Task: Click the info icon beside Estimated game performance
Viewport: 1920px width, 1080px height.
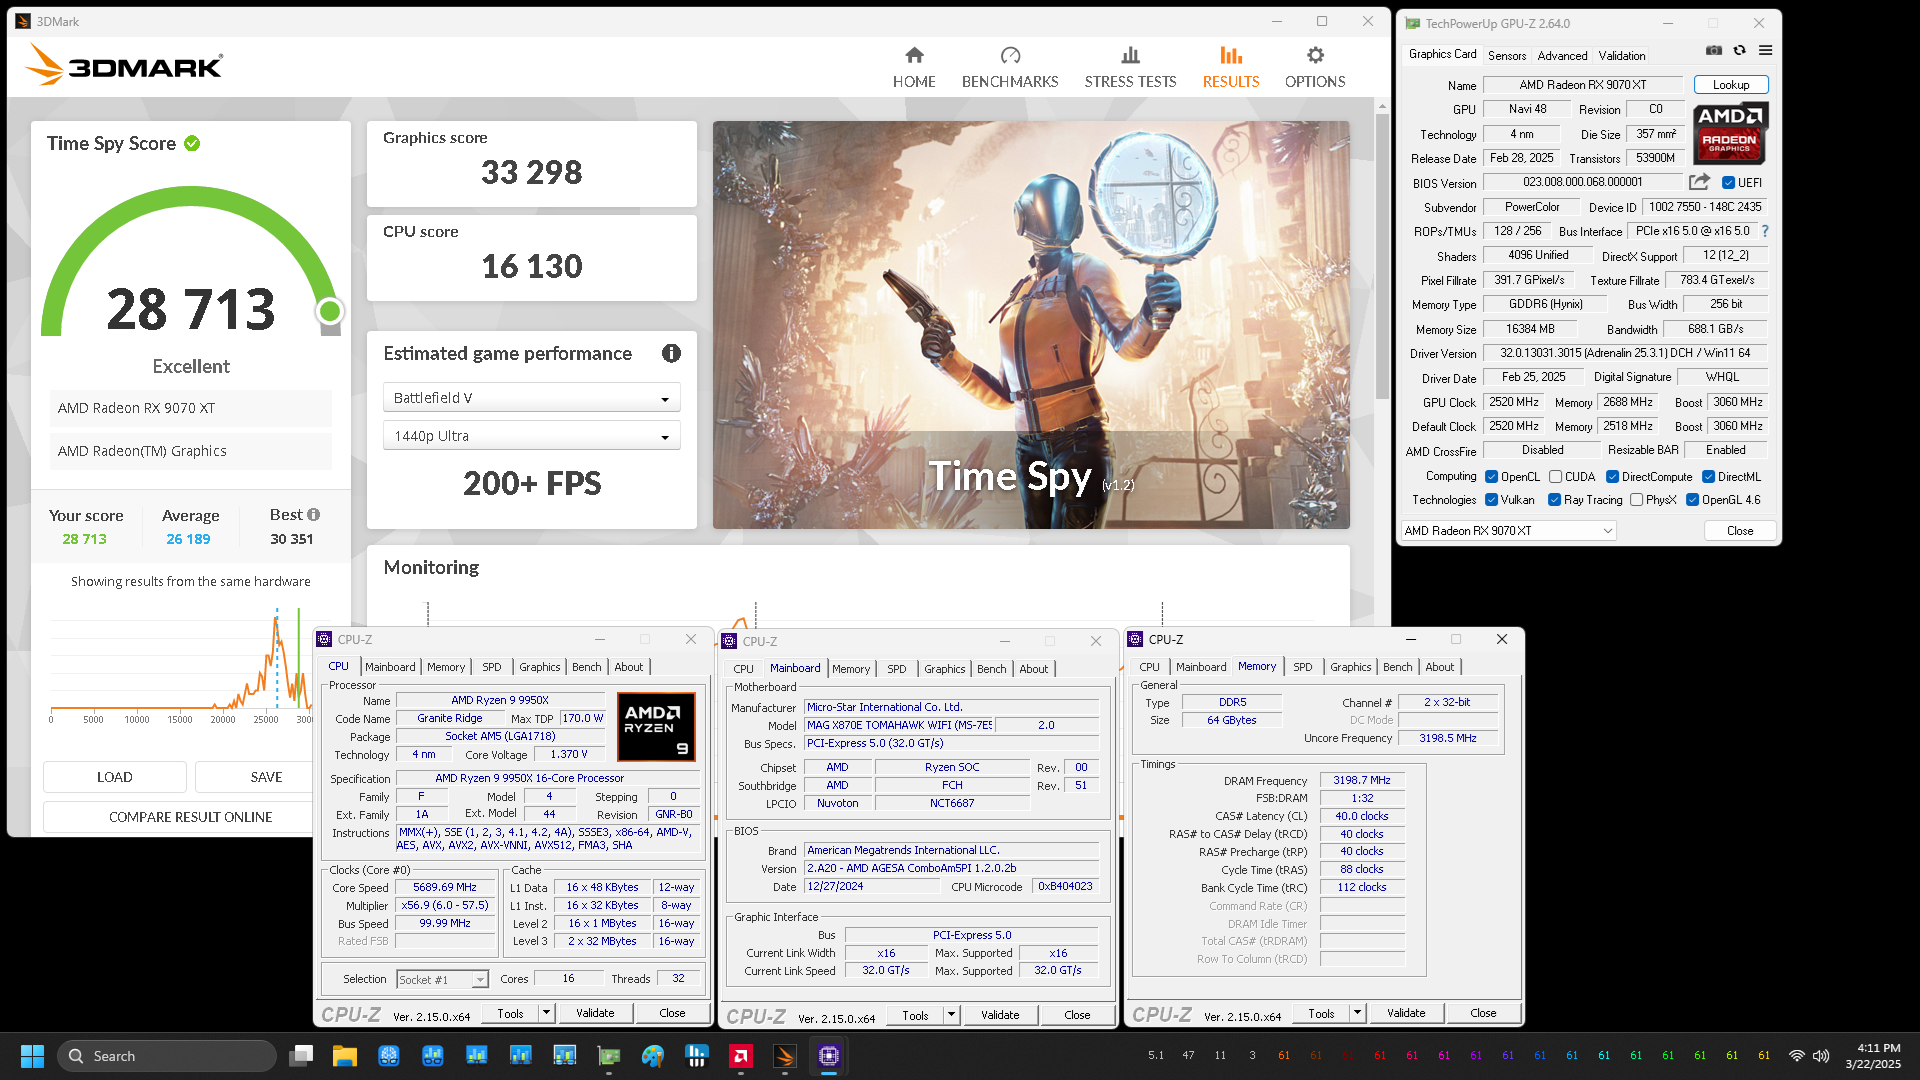Action: (x=671, y=353)
